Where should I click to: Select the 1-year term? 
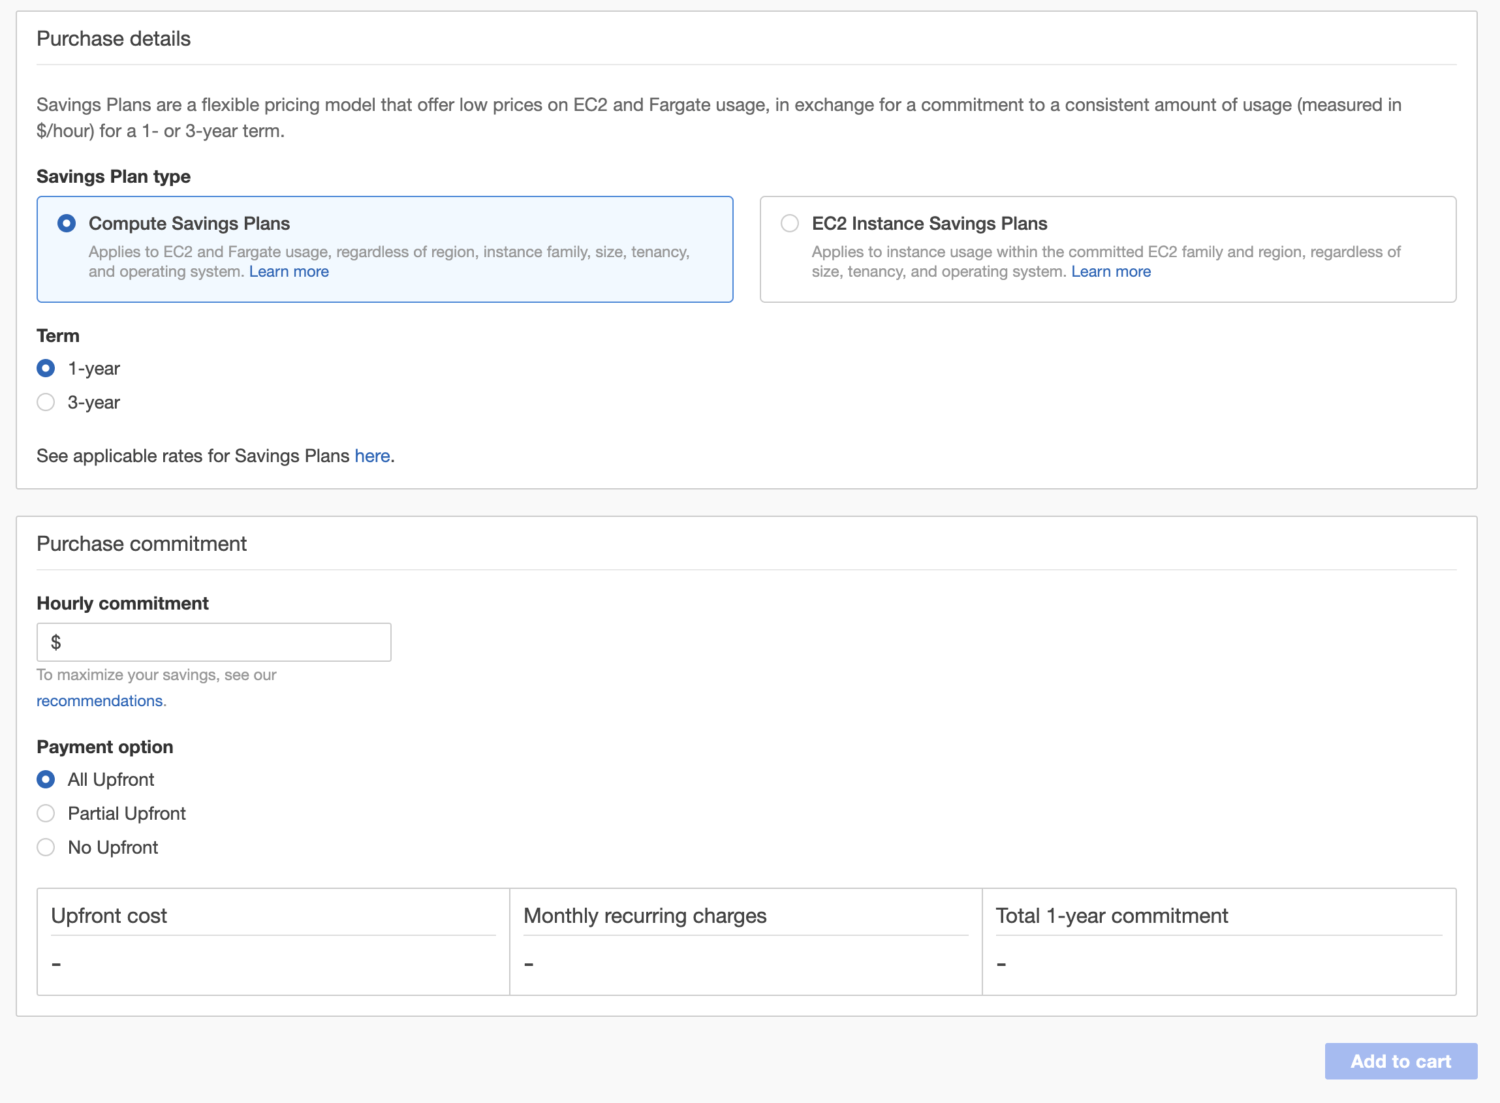coord(46,369)
